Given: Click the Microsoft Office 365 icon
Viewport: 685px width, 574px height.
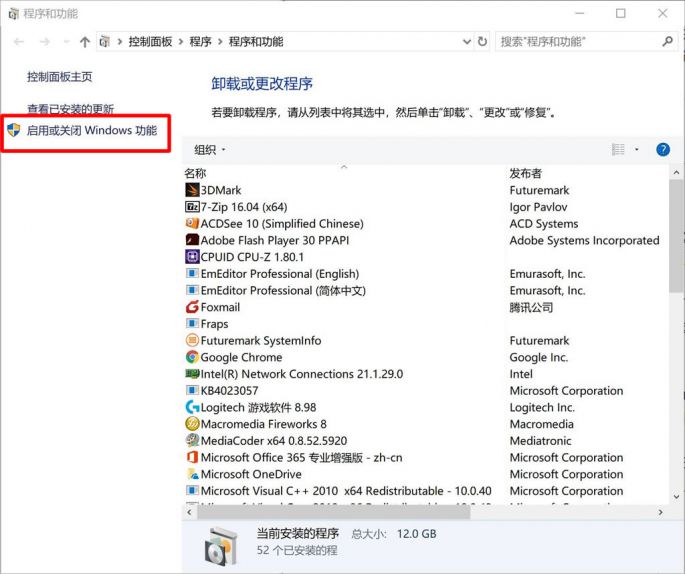Looking at the screenshot, I should [192, 457].
